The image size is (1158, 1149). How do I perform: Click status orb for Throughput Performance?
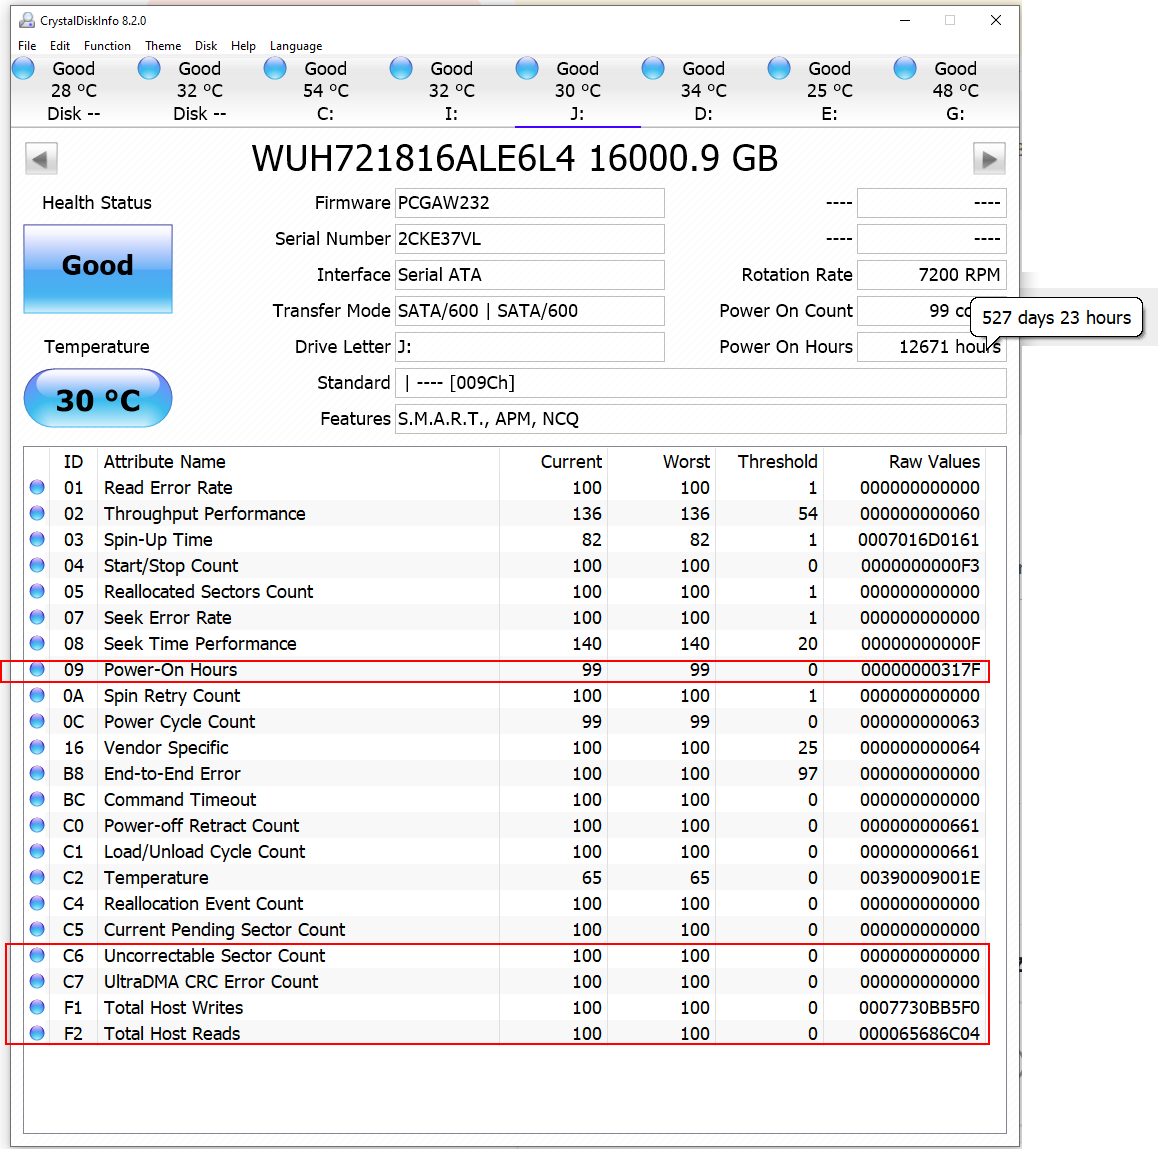point(37,513)
